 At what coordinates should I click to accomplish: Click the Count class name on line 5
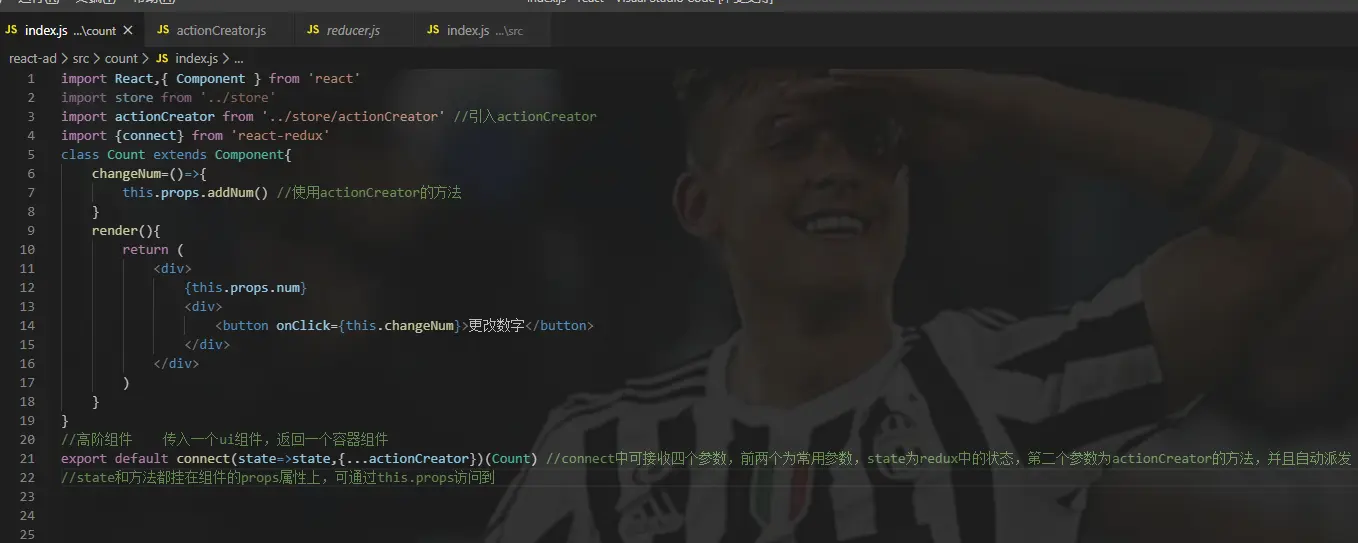(x=126, y=155)
